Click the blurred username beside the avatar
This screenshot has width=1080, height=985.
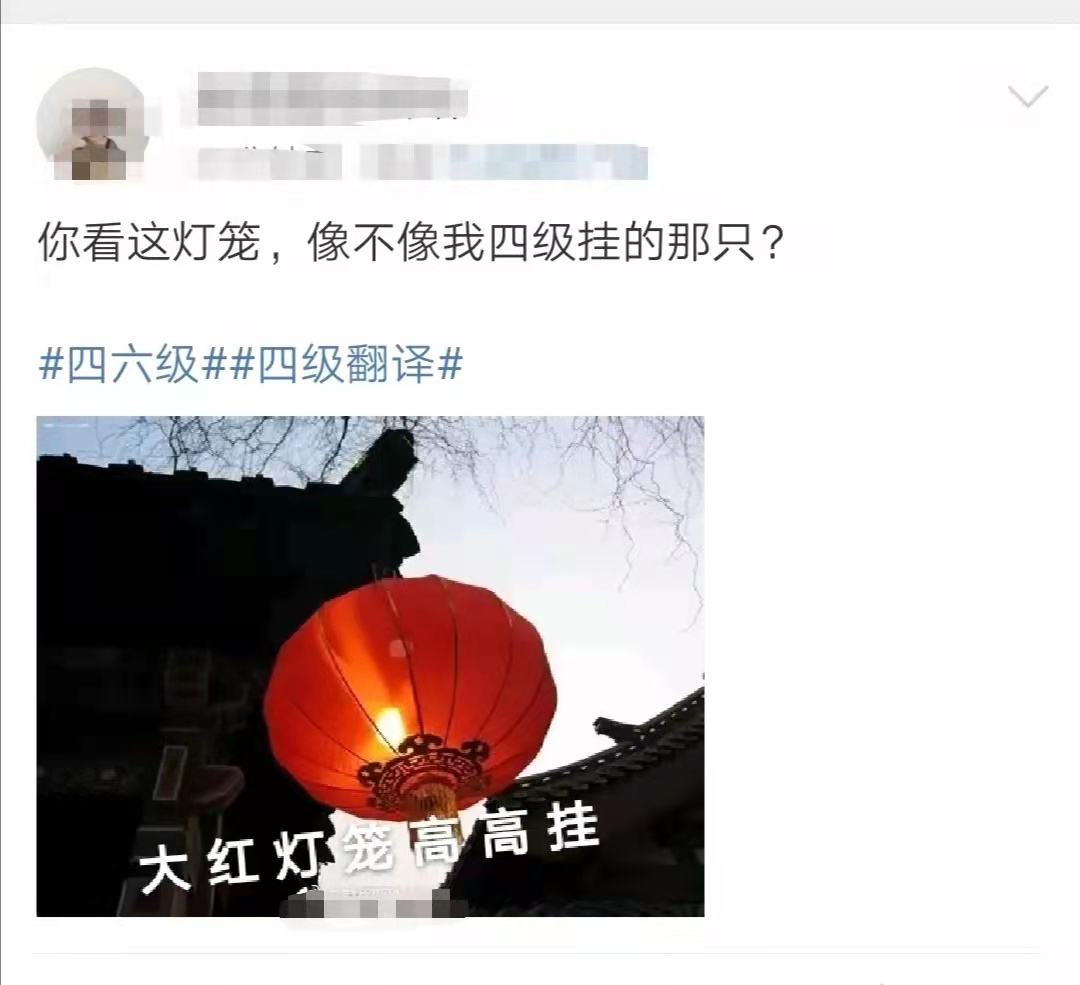click(x=333, y=101)
